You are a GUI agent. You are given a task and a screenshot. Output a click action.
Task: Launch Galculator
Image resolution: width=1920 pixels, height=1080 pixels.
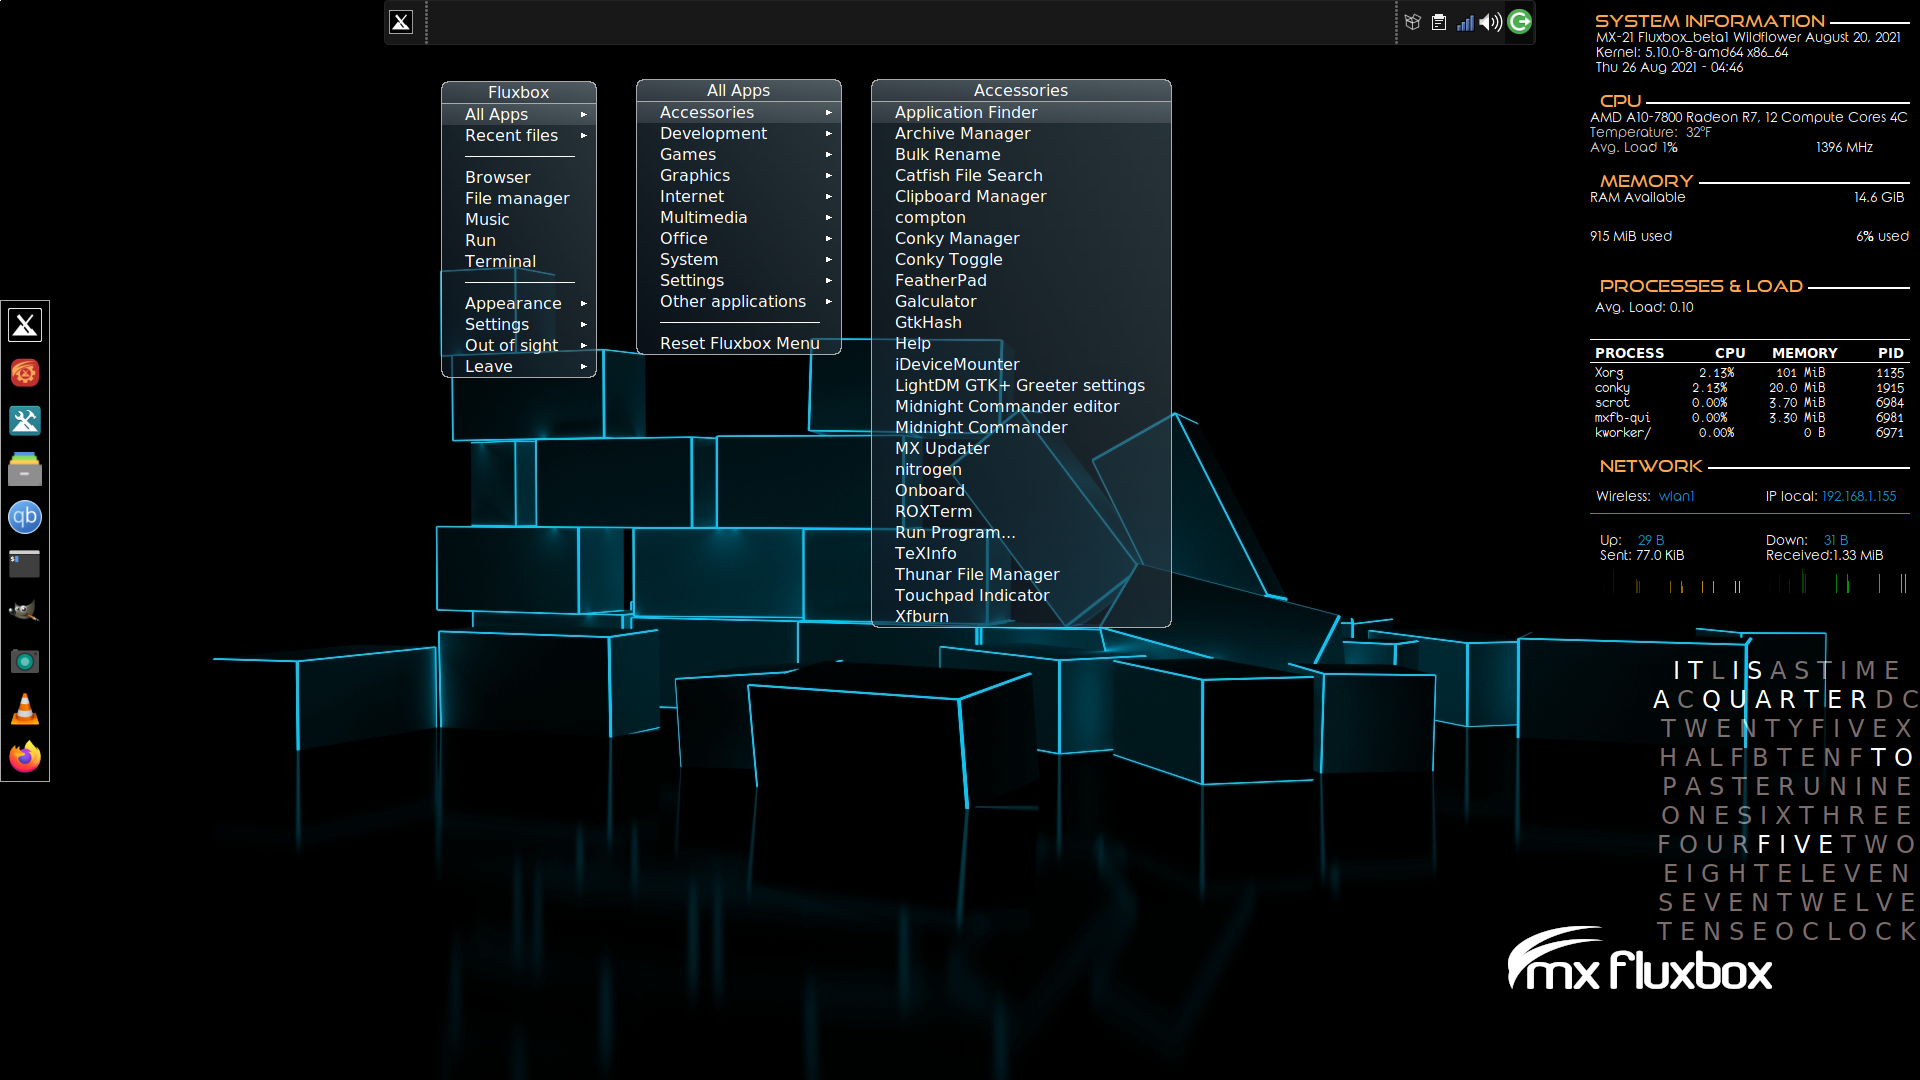tap(1021, 302)
